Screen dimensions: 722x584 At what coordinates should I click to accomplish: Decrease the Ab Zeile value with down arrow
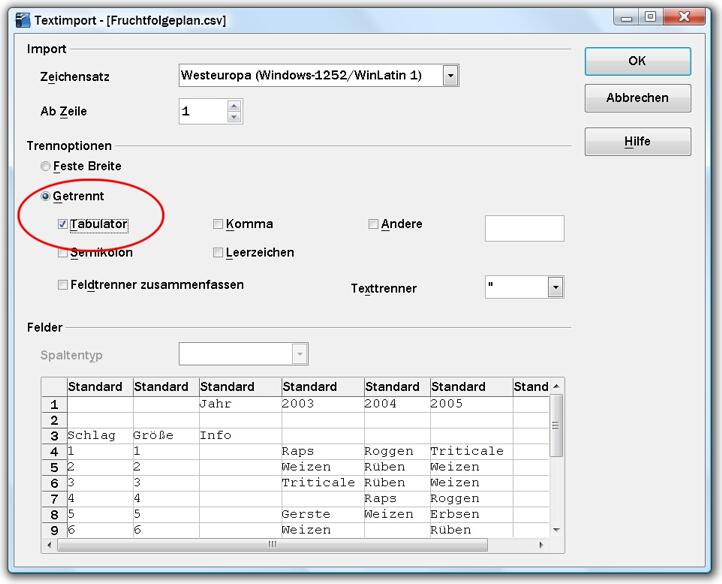coord(234,117)
